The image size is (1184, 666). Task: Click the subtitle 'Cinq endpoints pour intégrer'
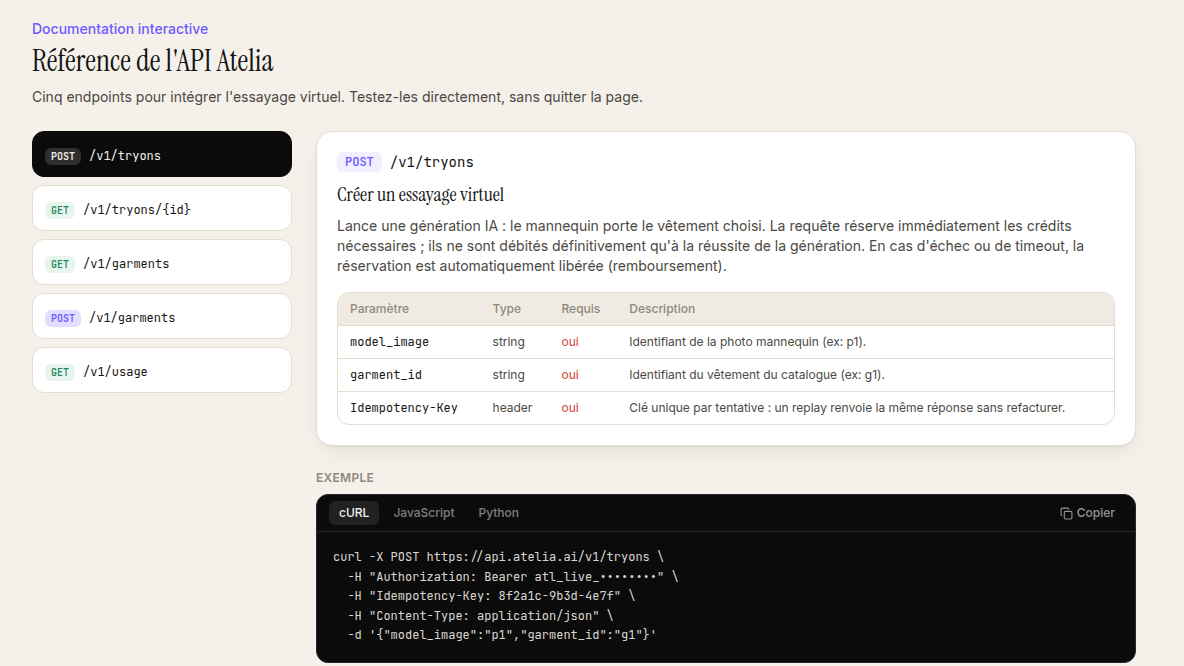coord(337,97)
